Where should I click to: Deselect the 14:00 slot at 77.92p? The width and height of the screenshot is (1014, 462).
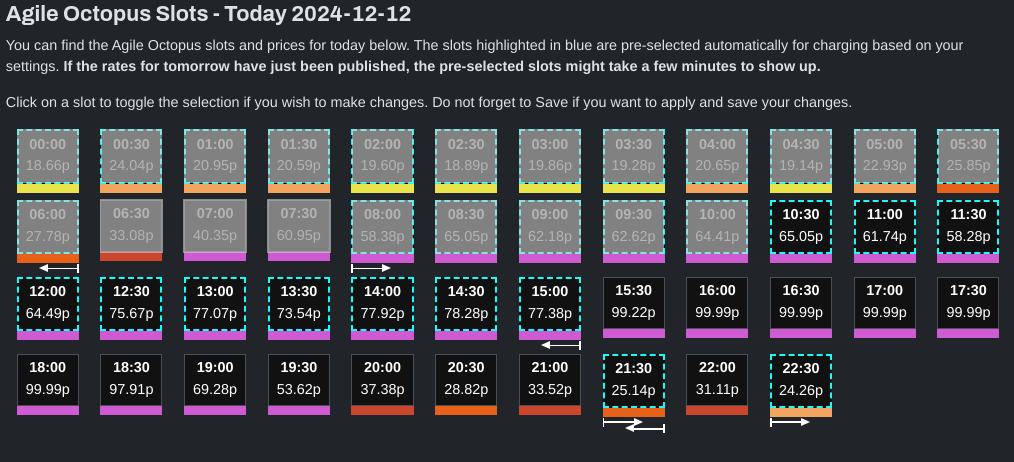382,303
